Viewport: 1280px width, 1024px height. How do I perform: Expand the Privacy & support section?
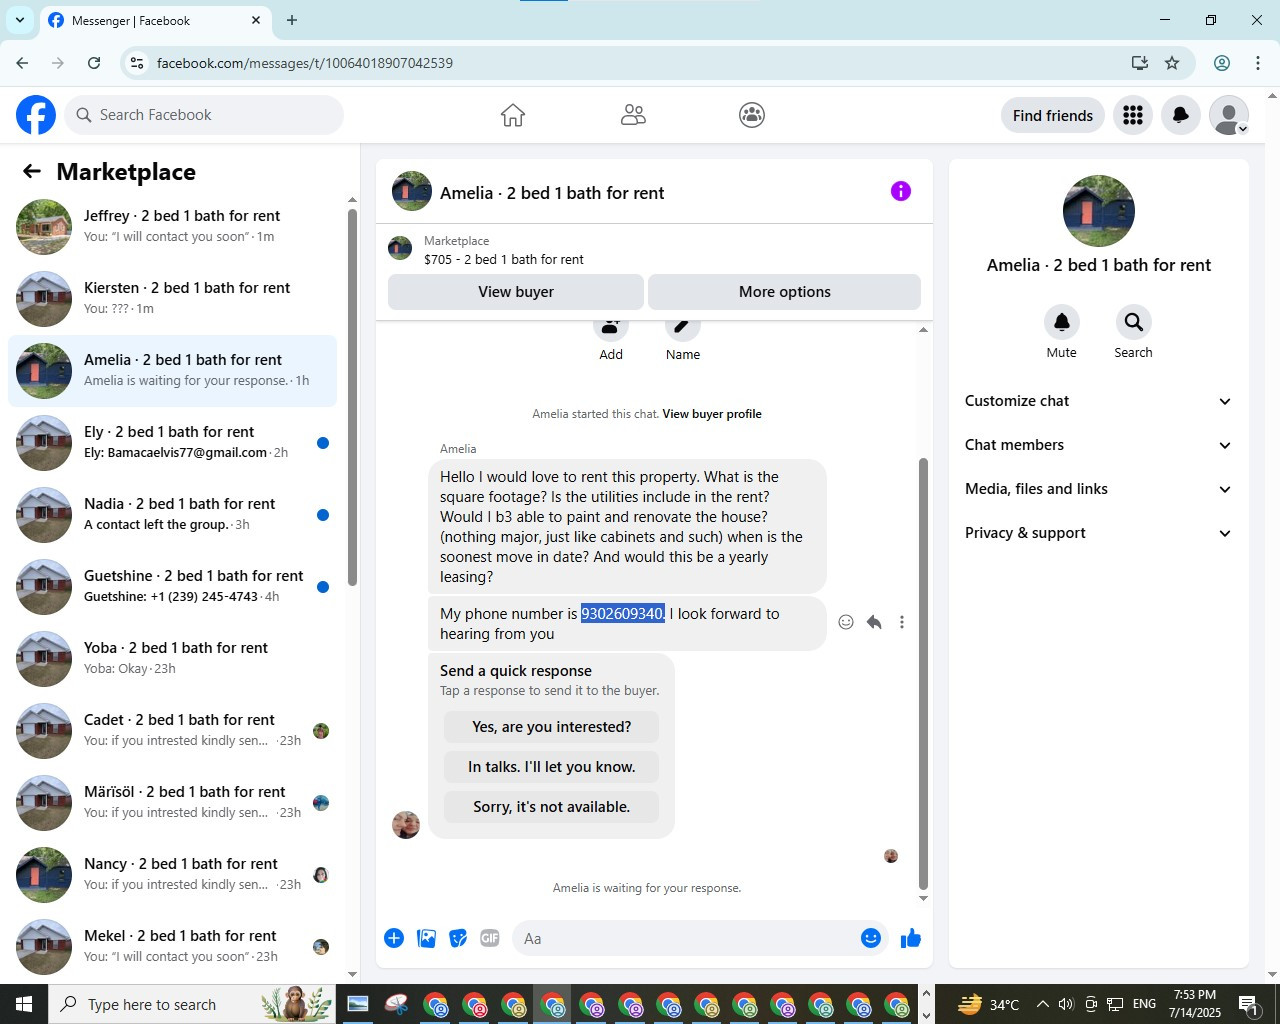tap(1098, 533)
